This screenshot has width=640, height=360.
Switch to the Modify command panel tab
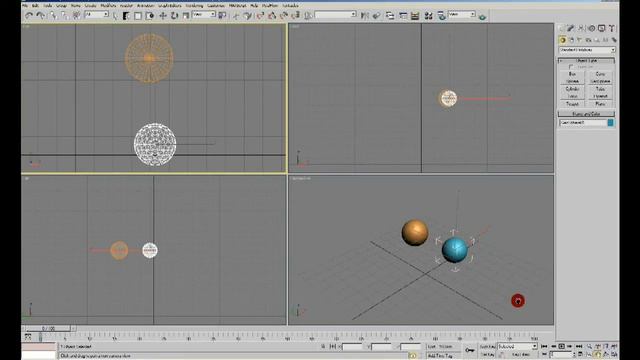(571, 28)
